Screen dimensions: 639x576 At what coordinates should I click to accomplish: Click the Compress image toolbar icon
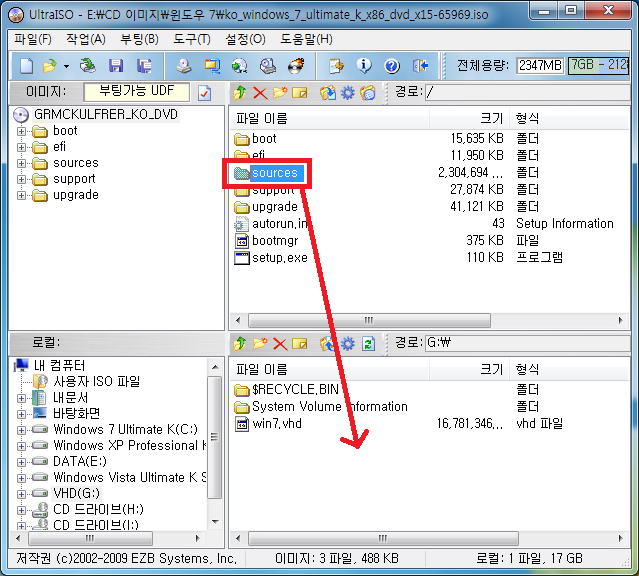(x=212, y=66)
